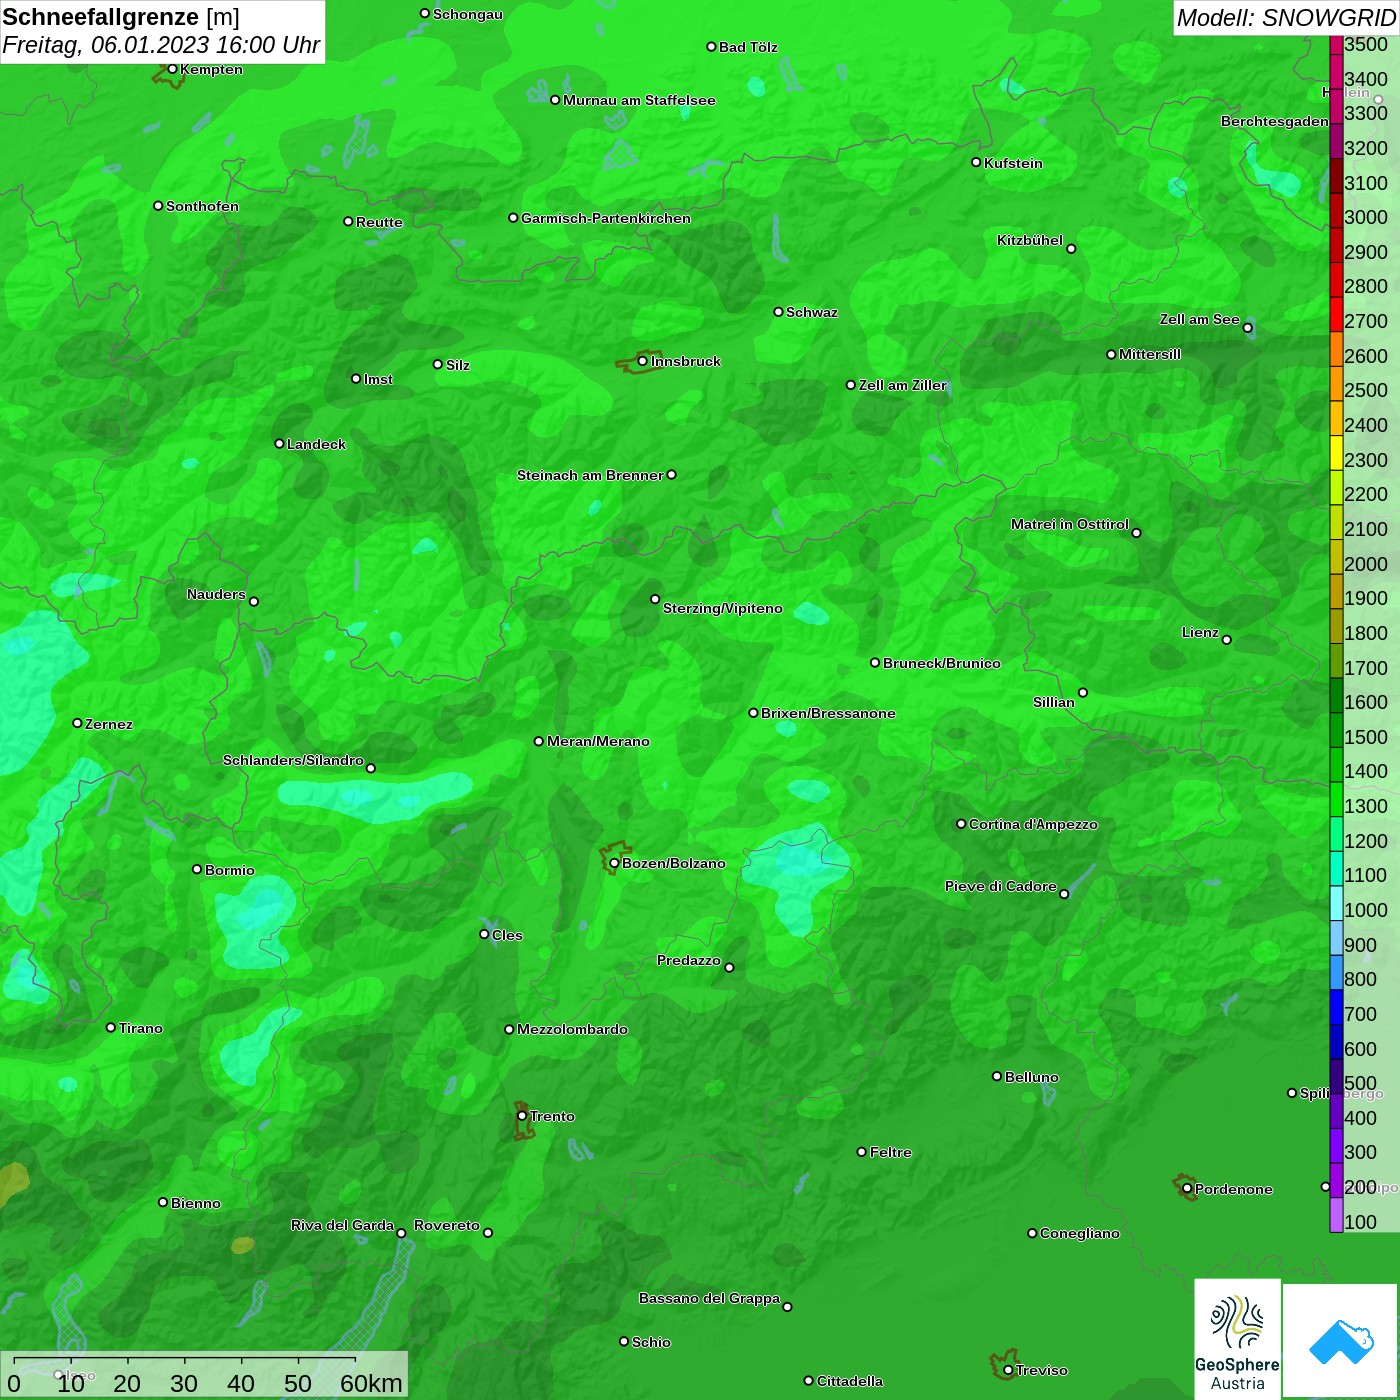Click the Imst label

[x=378, y=379]
